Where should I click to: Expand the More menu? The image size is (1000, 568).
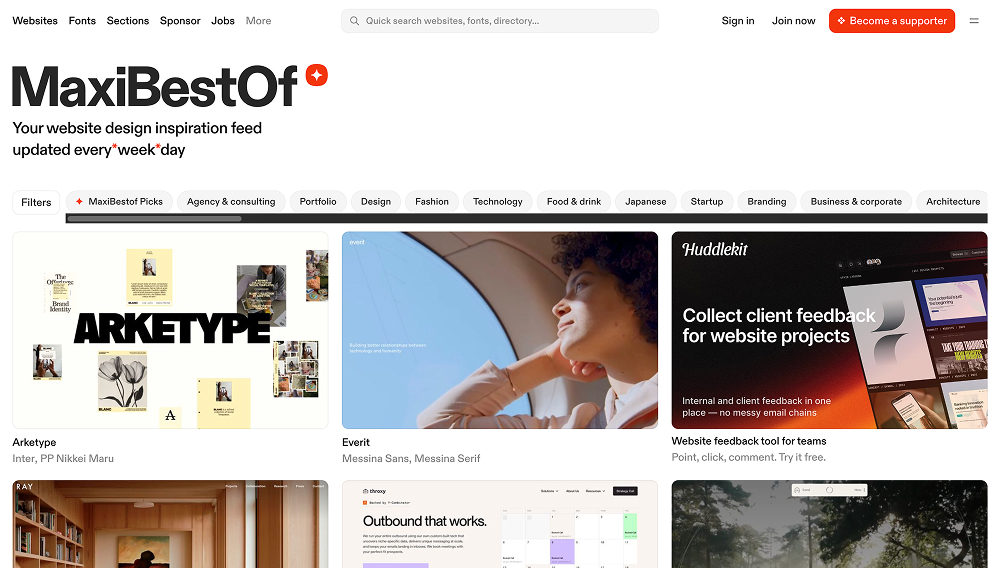[x=258, y=20]
